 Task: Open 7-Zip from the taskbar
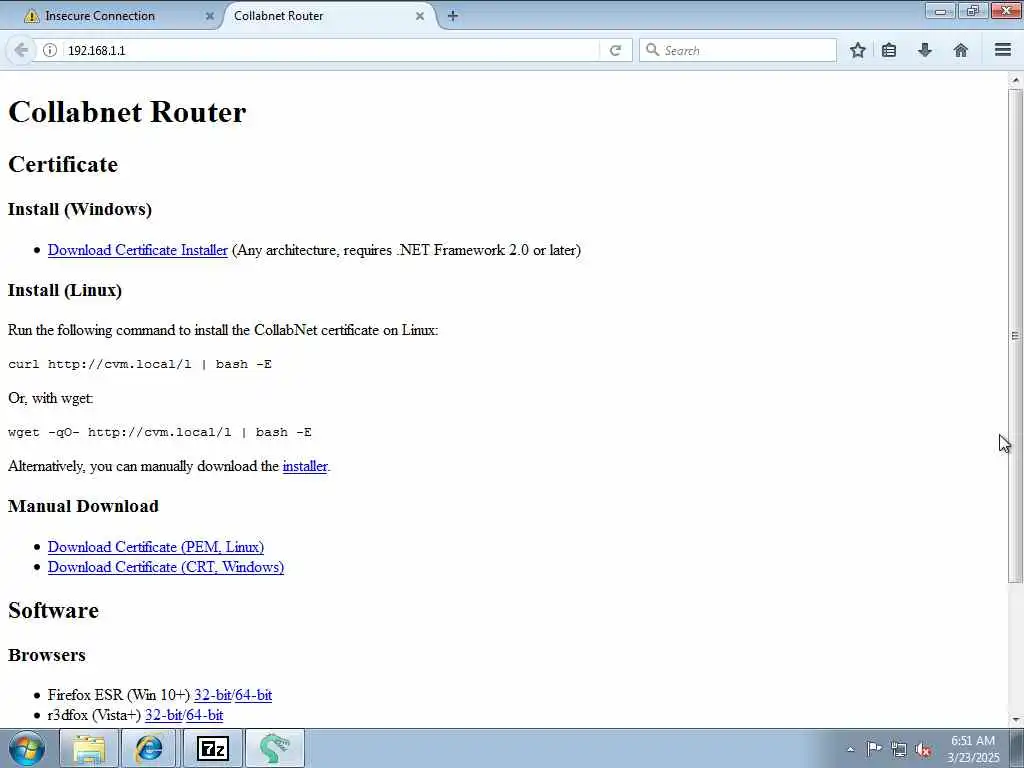[x=213, y=748]
